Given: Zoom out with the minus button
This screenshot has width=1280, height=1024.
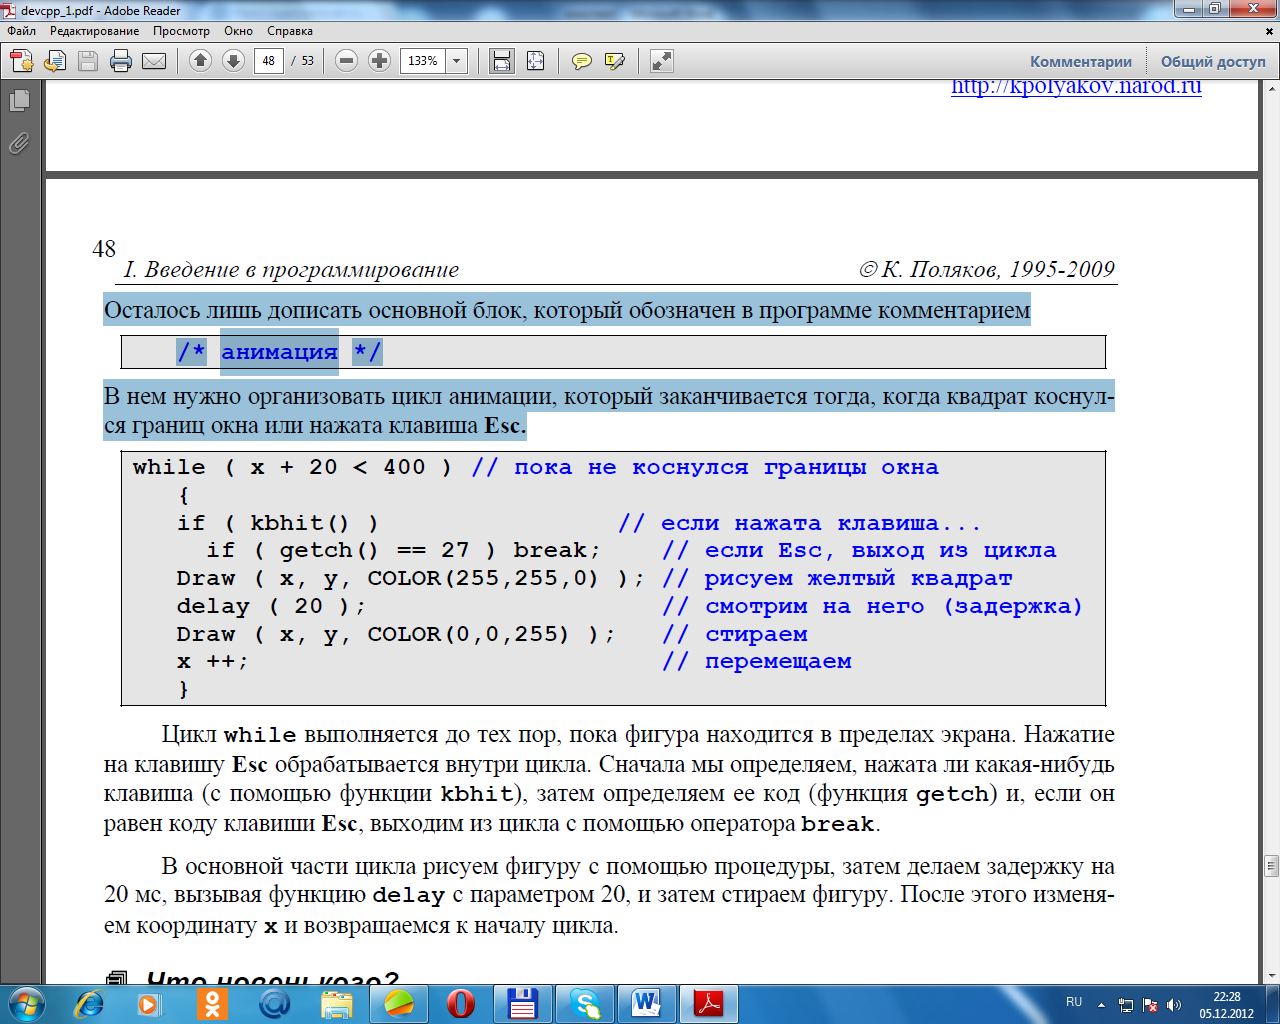Looking at the screenshot, I should point(346,61).
